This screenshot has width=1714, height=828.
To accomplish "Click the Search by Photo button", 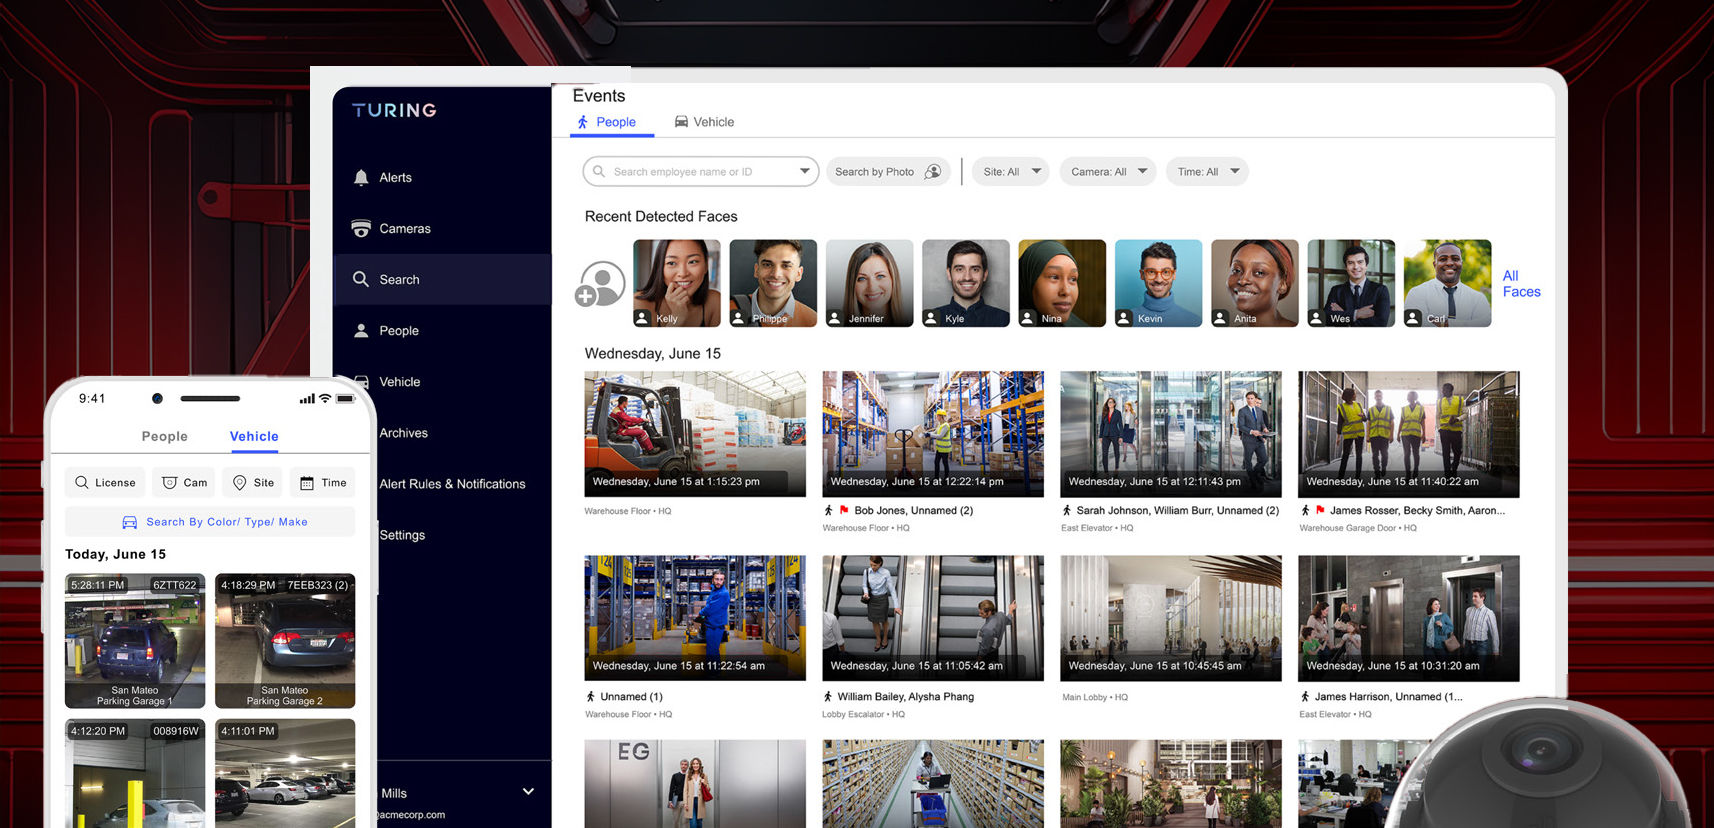I will pos(888,172).
